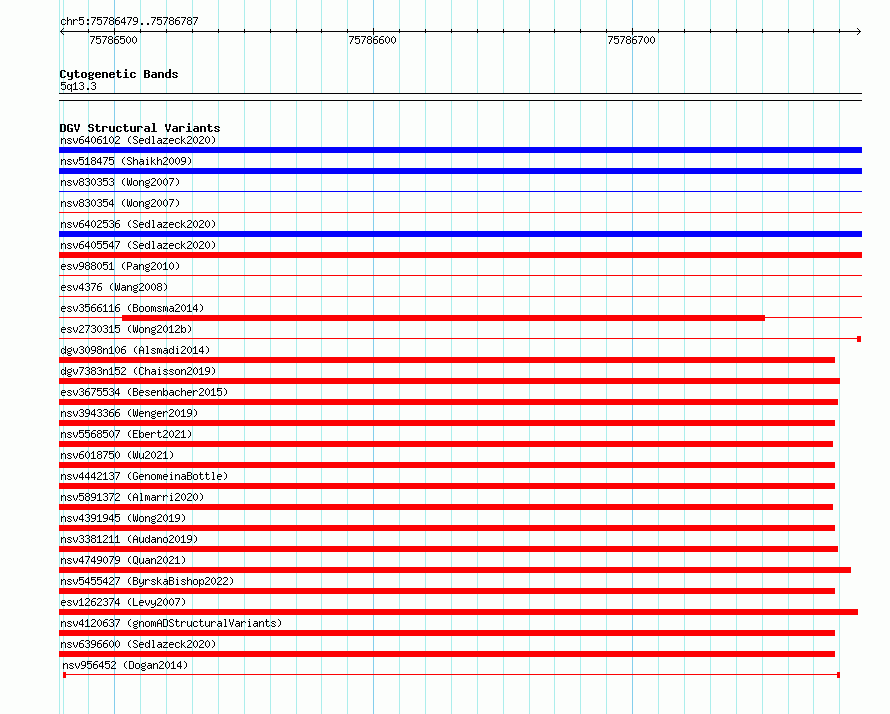Open variant esv2730315 (Wong2012b)
This screenshot has width=890, height=714.
pyautogui.click(x=126, y=329)
